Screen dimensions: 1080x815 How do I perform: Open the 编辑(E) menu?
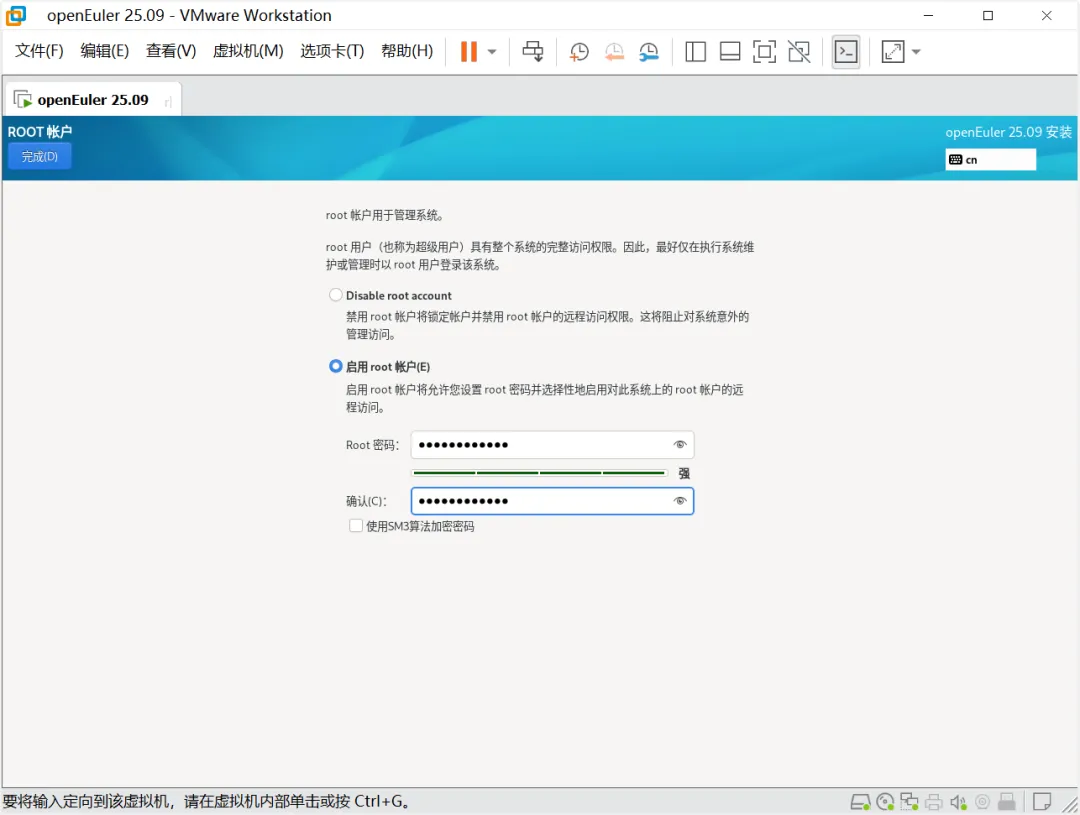click(105, 51)
